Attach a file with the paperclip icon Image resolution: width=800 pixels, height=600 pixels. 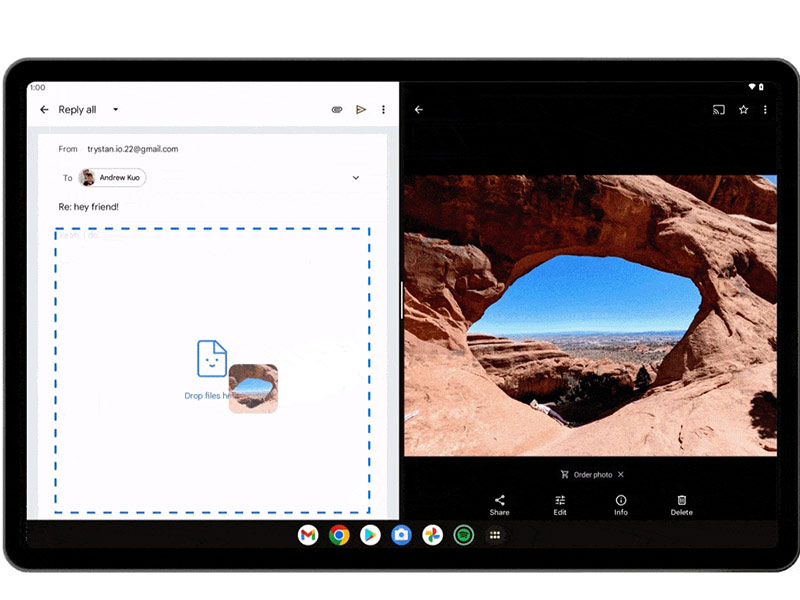click(337, 110)
